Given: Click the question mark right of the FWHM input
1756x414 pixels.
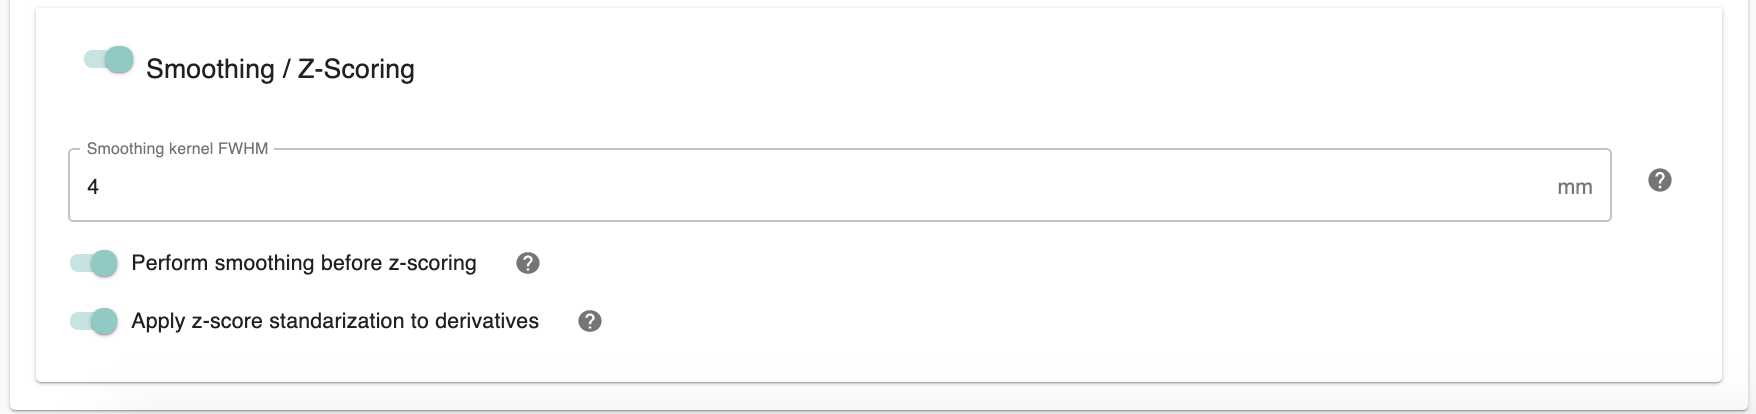Looking at the screenshot, I should 1659,181.
